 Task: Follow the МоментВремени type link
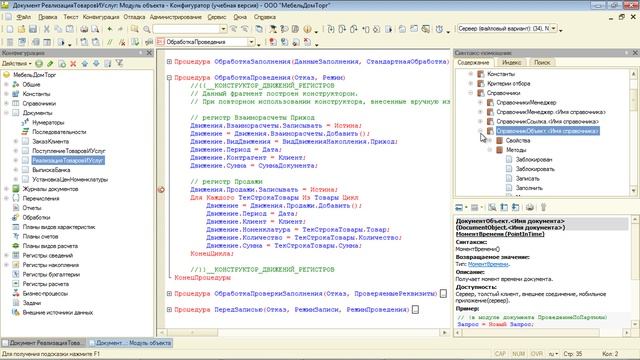click(488, 264)
